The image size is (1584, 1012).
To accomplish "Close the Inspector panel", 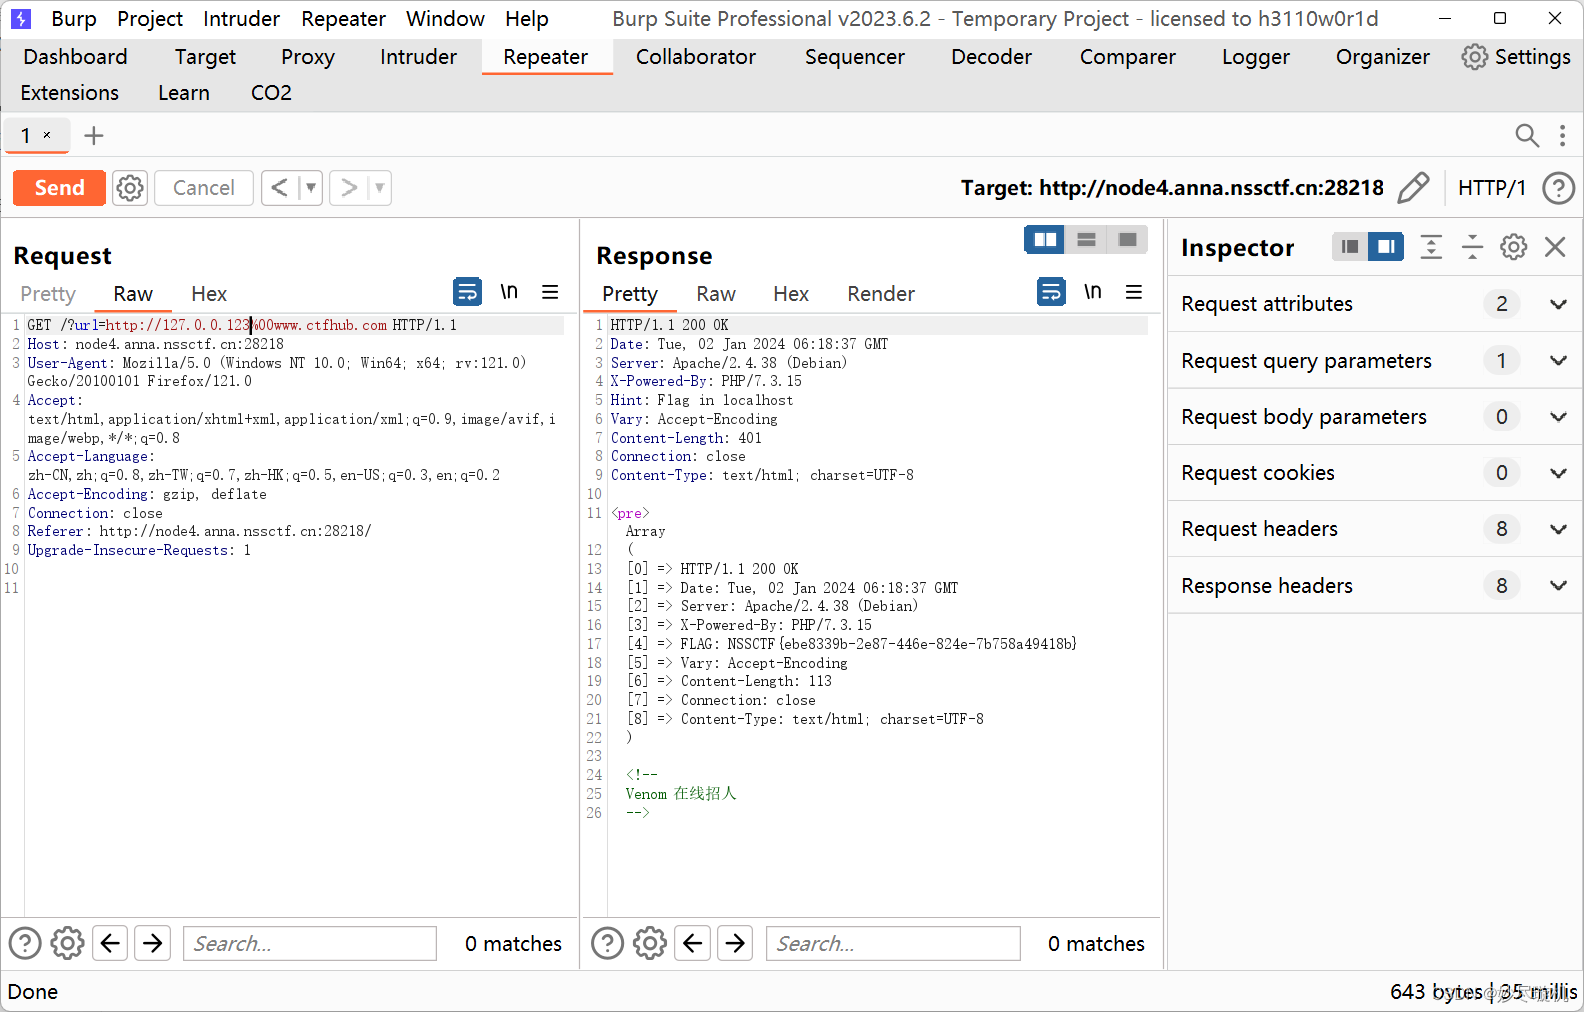I will [1555, 247].
